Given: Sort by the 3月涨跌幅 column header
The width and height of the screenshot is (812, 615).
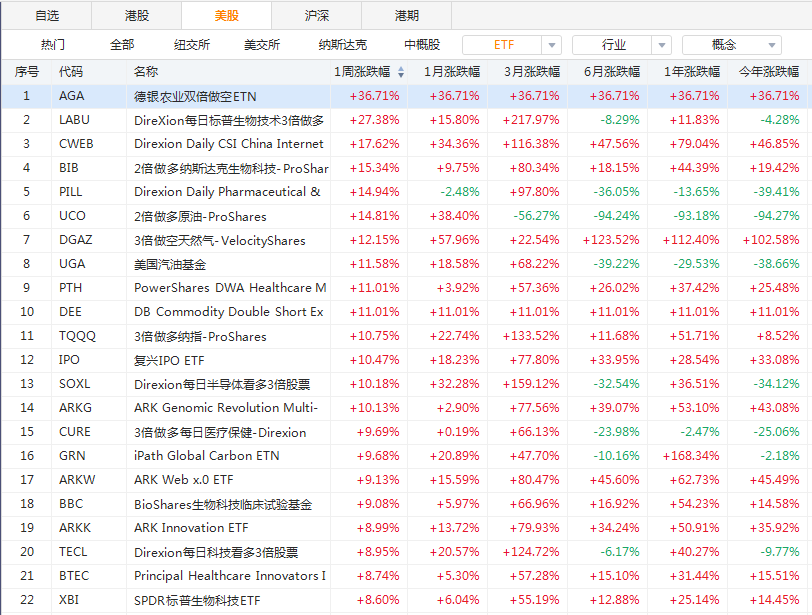Looking at the screenshot, I should 532,72.
